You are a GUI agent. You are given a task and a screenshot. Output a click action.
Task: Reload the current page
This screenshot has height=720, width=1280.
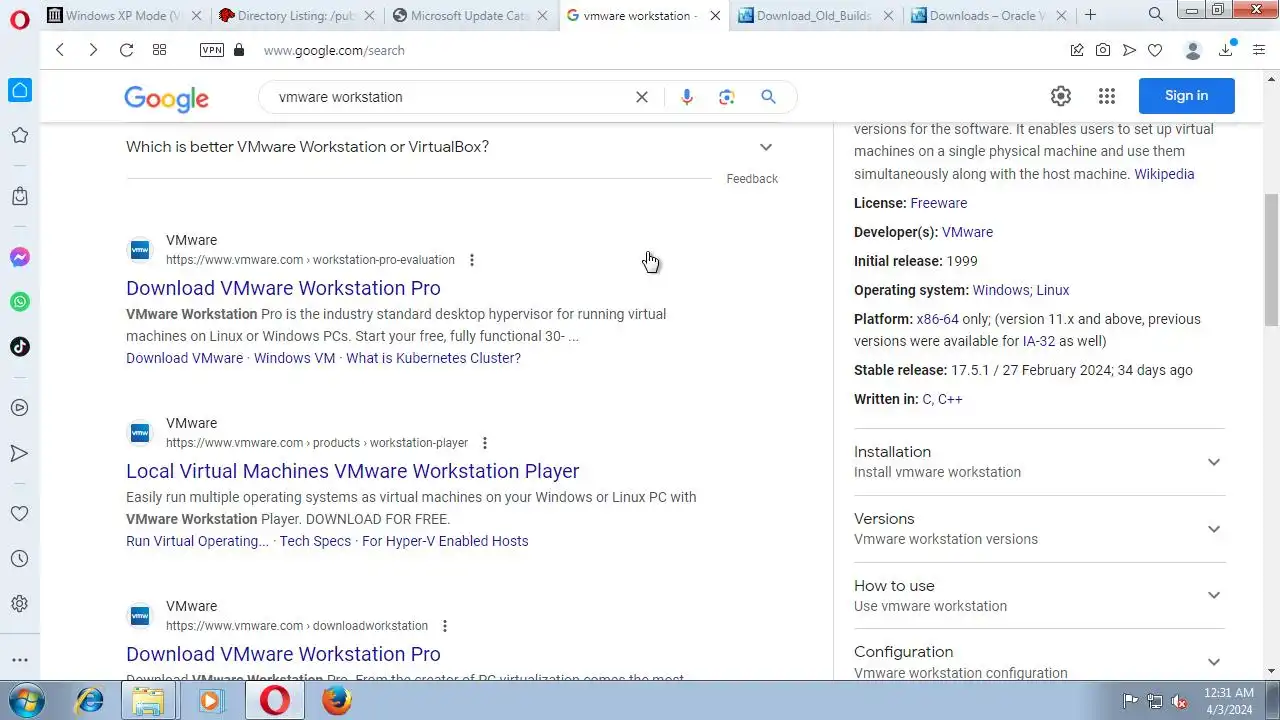pos(126,50)
